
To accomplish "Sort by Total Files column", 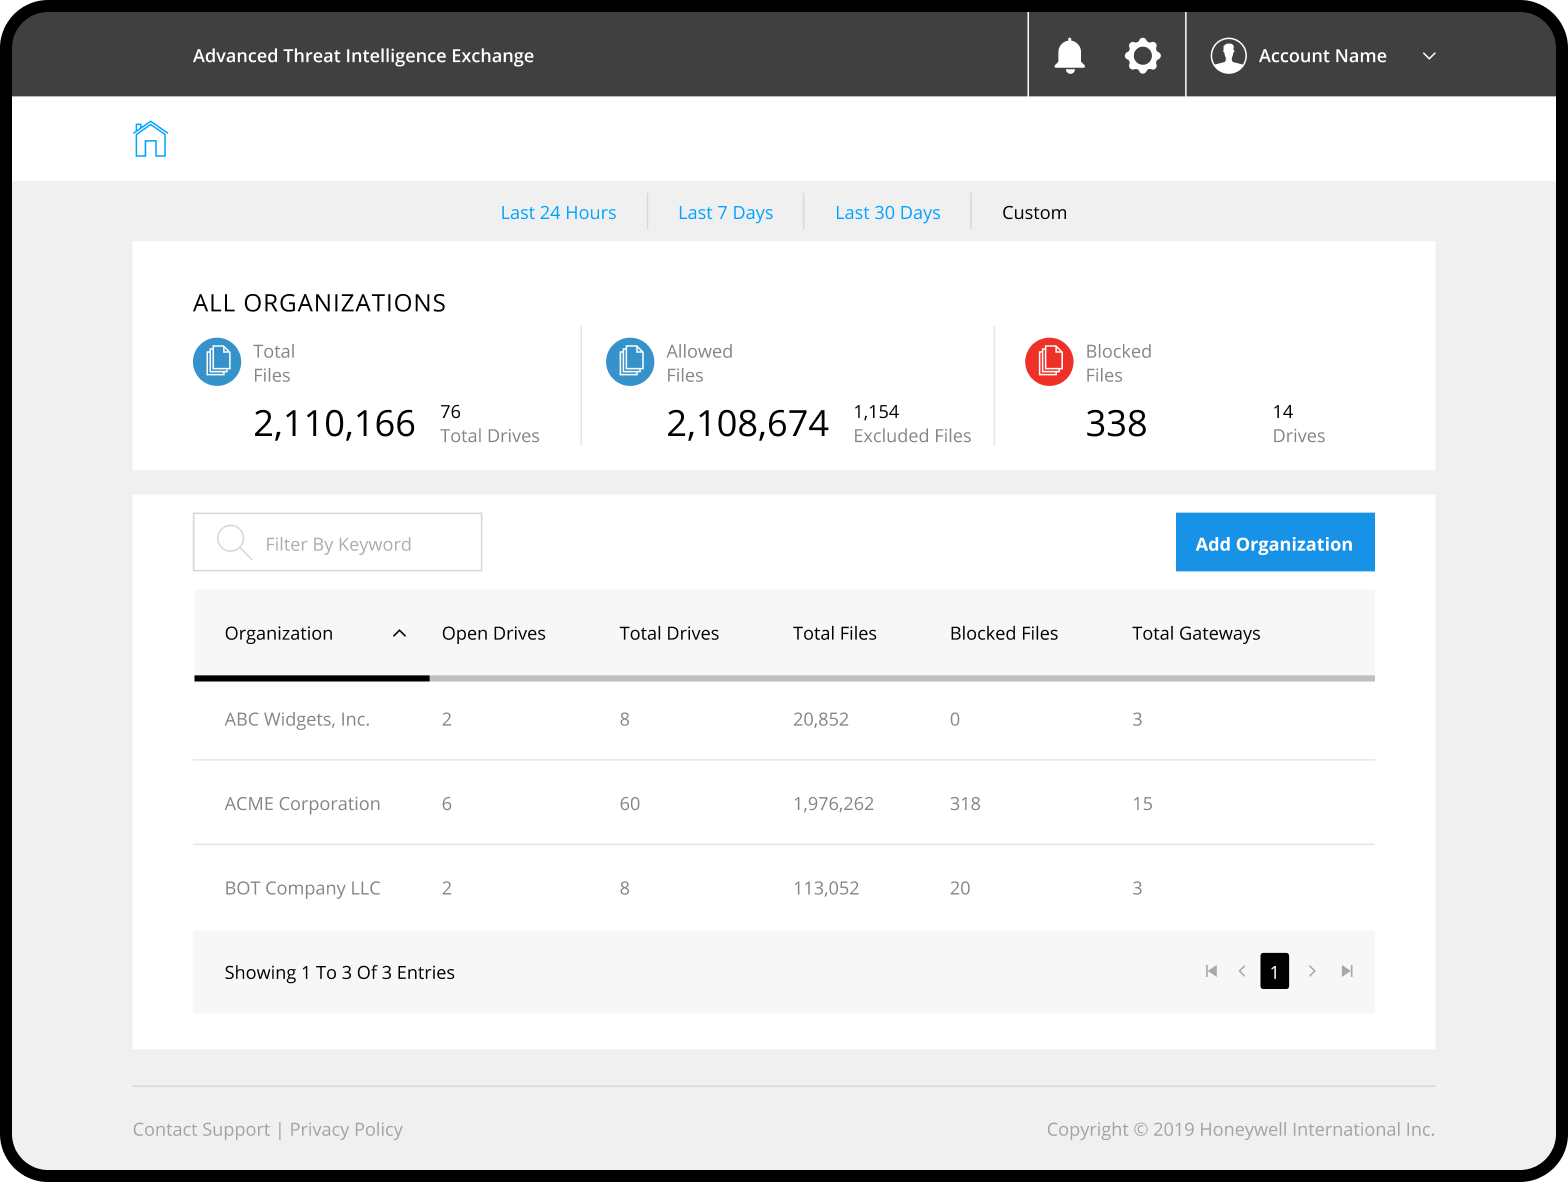I will tap(834, 633).
